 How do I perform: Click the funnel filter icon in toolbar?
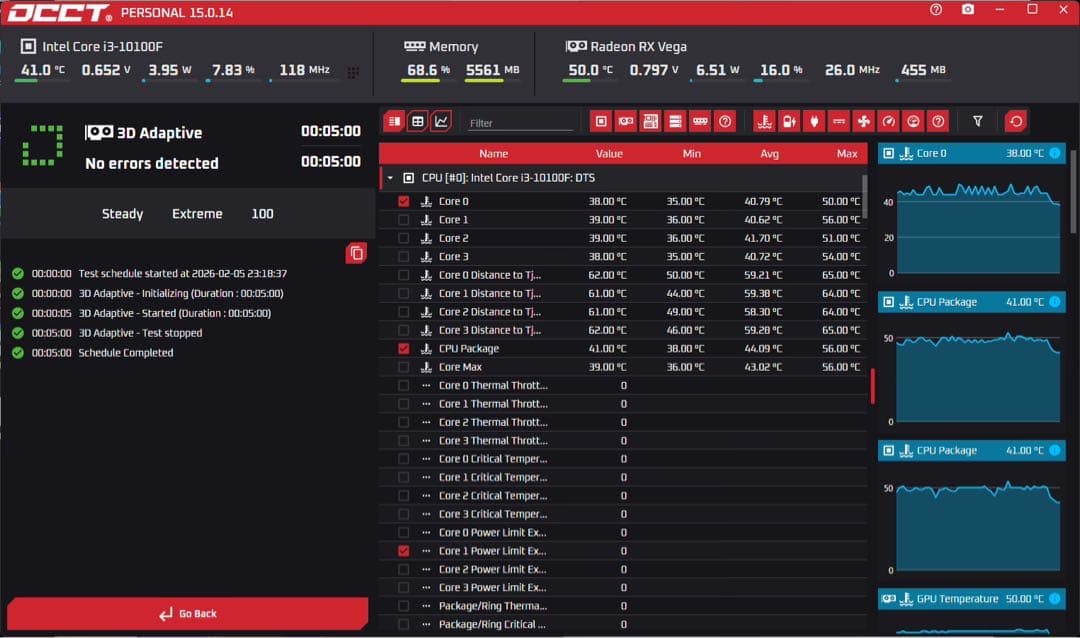click(977, 122)
